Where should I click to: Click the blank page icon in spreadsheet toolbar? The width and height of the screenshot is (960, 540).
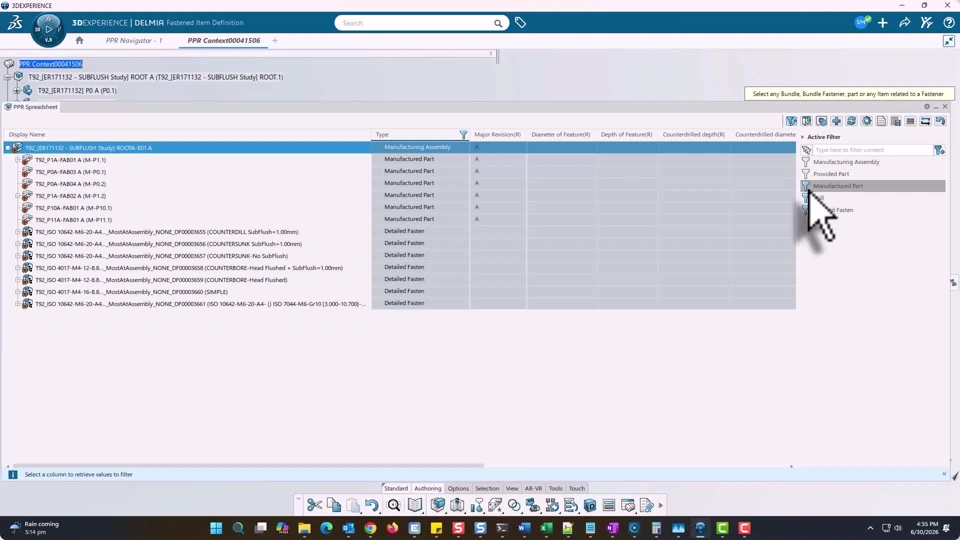click(x=881, y=121)
